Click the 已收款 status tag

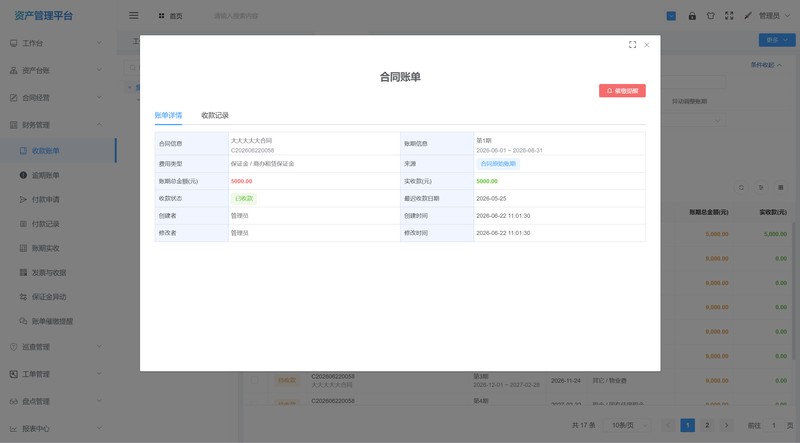coord(244,199)
